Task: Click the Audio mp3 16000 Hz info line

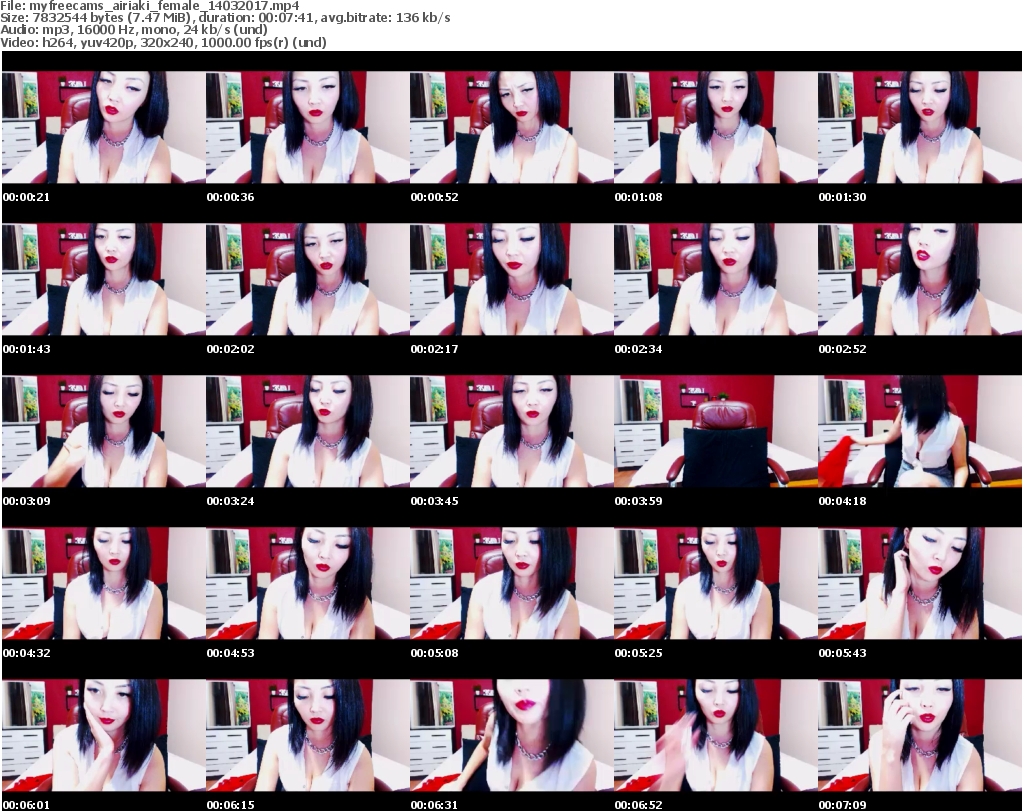Action: pos(134,30)
